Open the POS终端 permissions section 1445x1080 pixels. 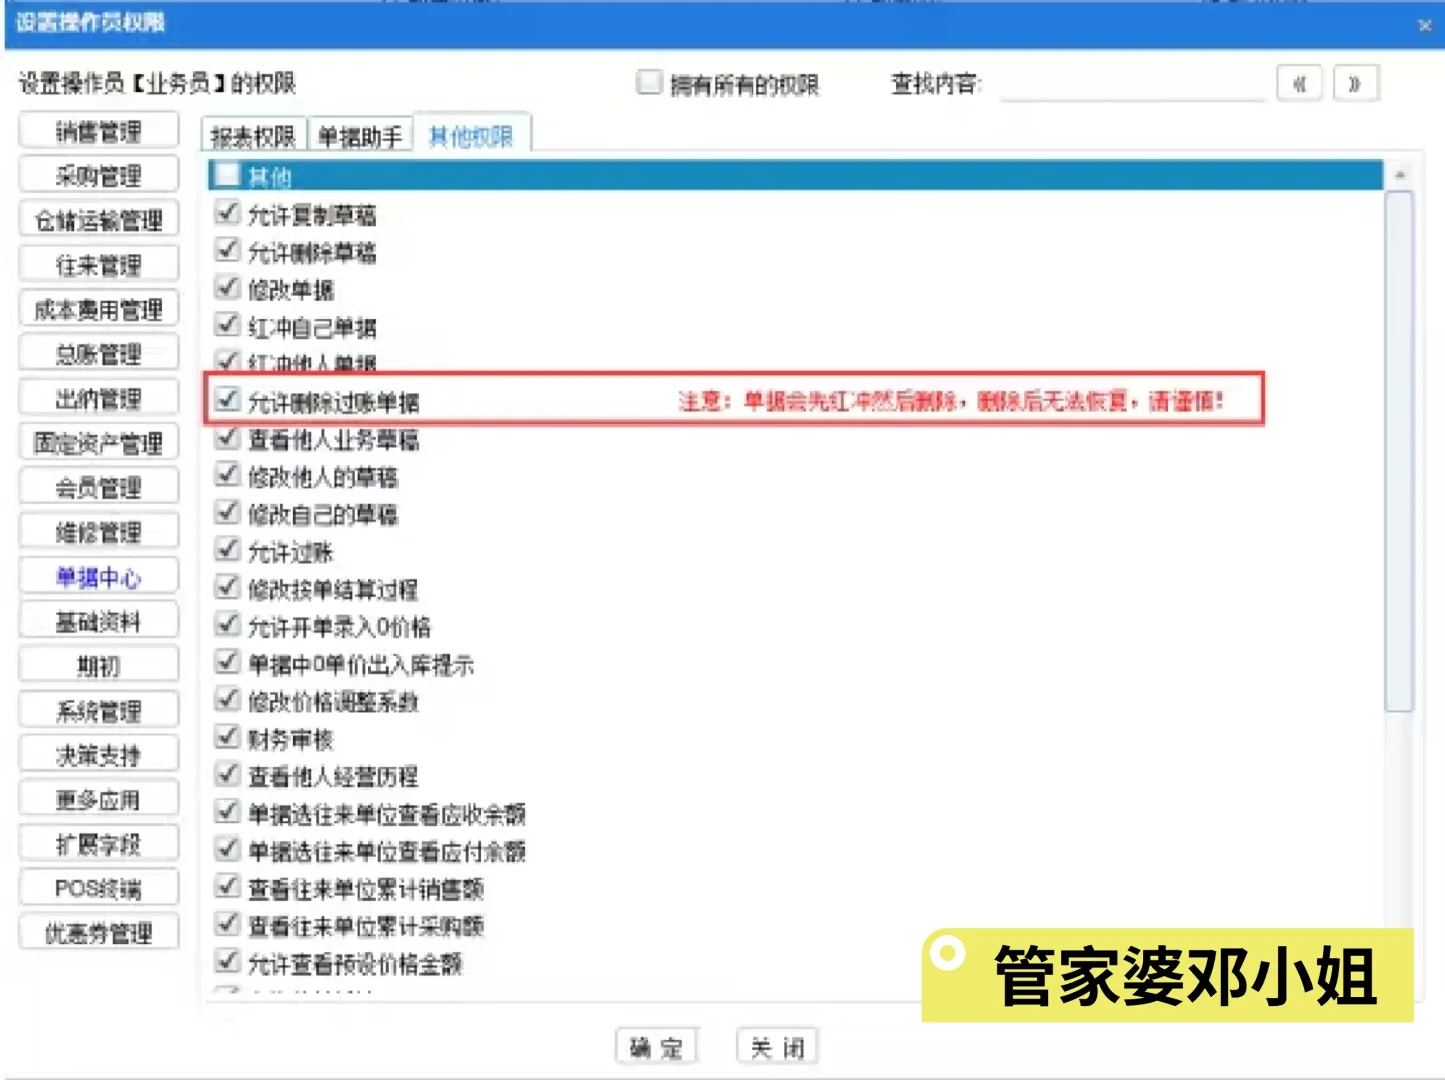click(98, 887)
